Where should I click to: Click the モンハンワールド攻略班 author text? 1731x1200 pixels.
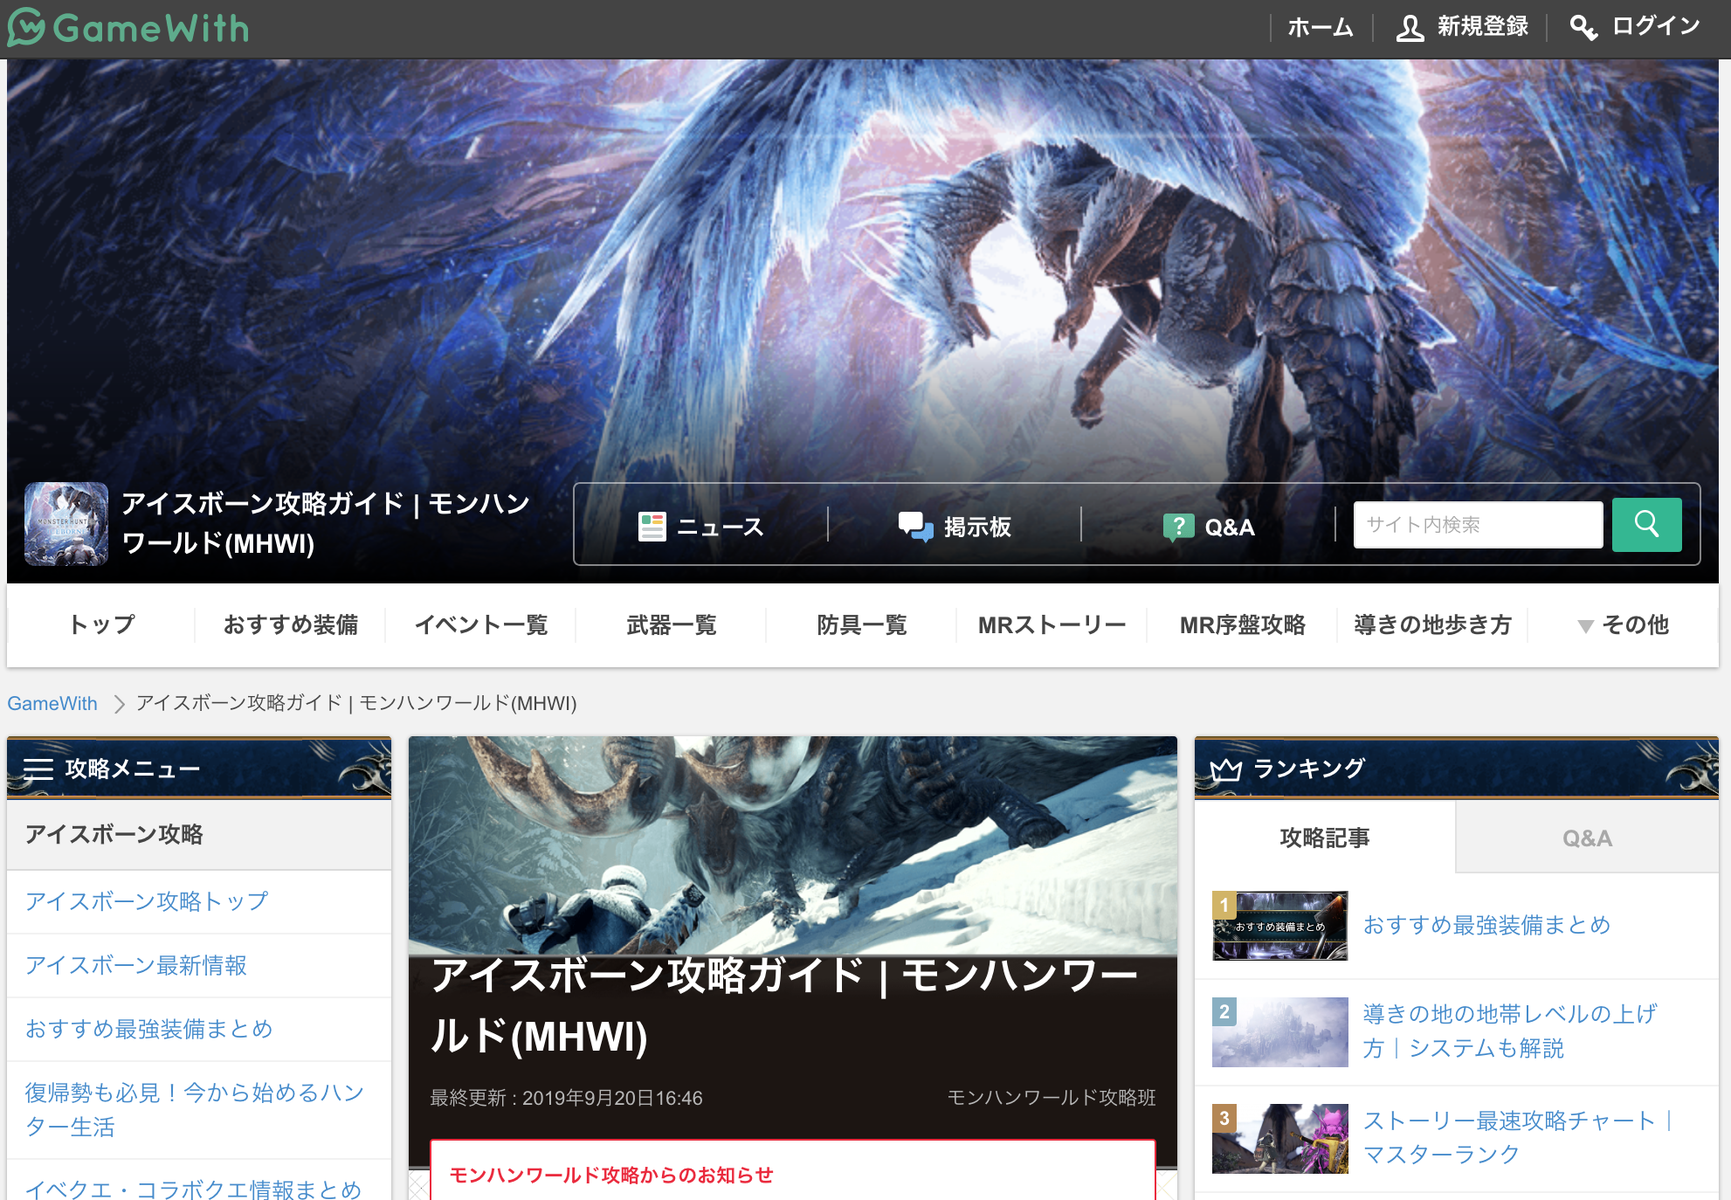(x=1051, y=1098)
